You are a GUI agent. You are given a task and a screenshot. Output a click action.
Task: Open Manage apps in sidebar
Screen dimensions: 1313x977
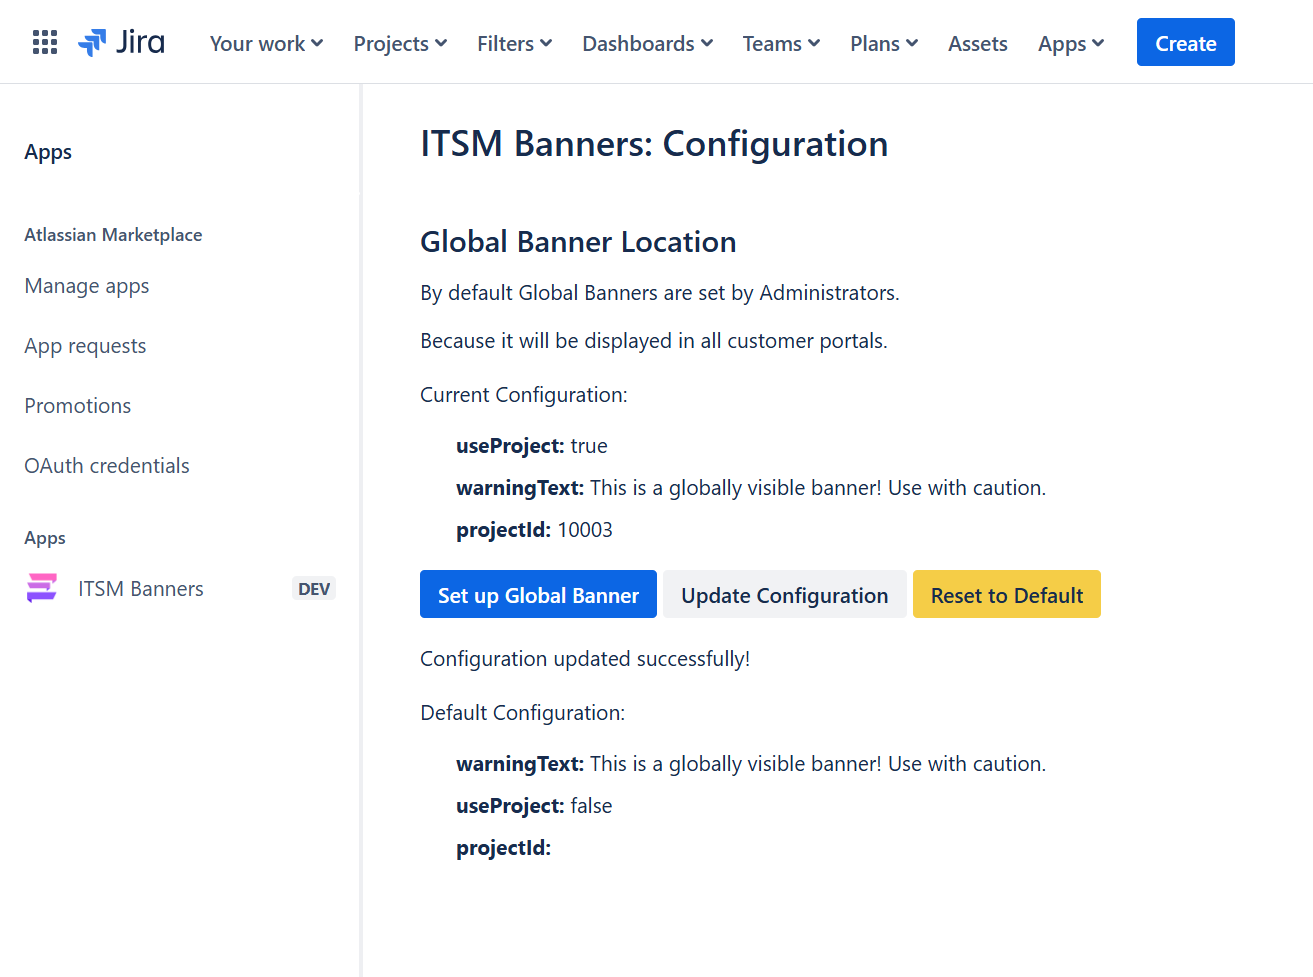click(x=87, y=286)
